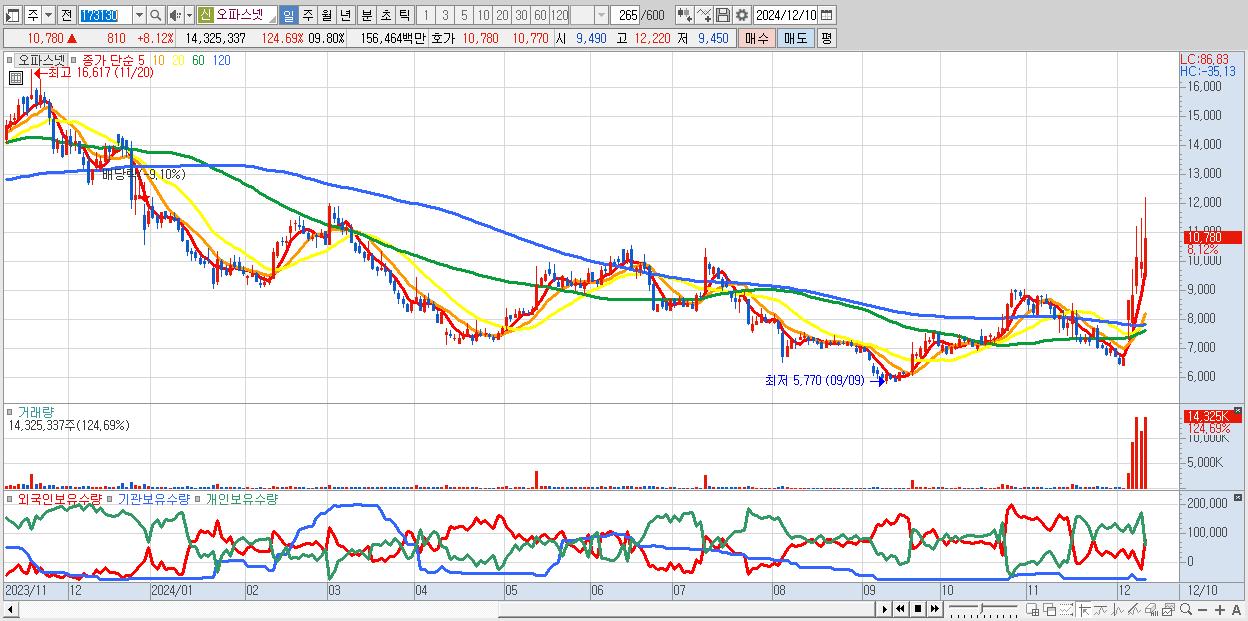Toggle the 기관보유수량 indicator checkbox

click(x=111, y=497)
